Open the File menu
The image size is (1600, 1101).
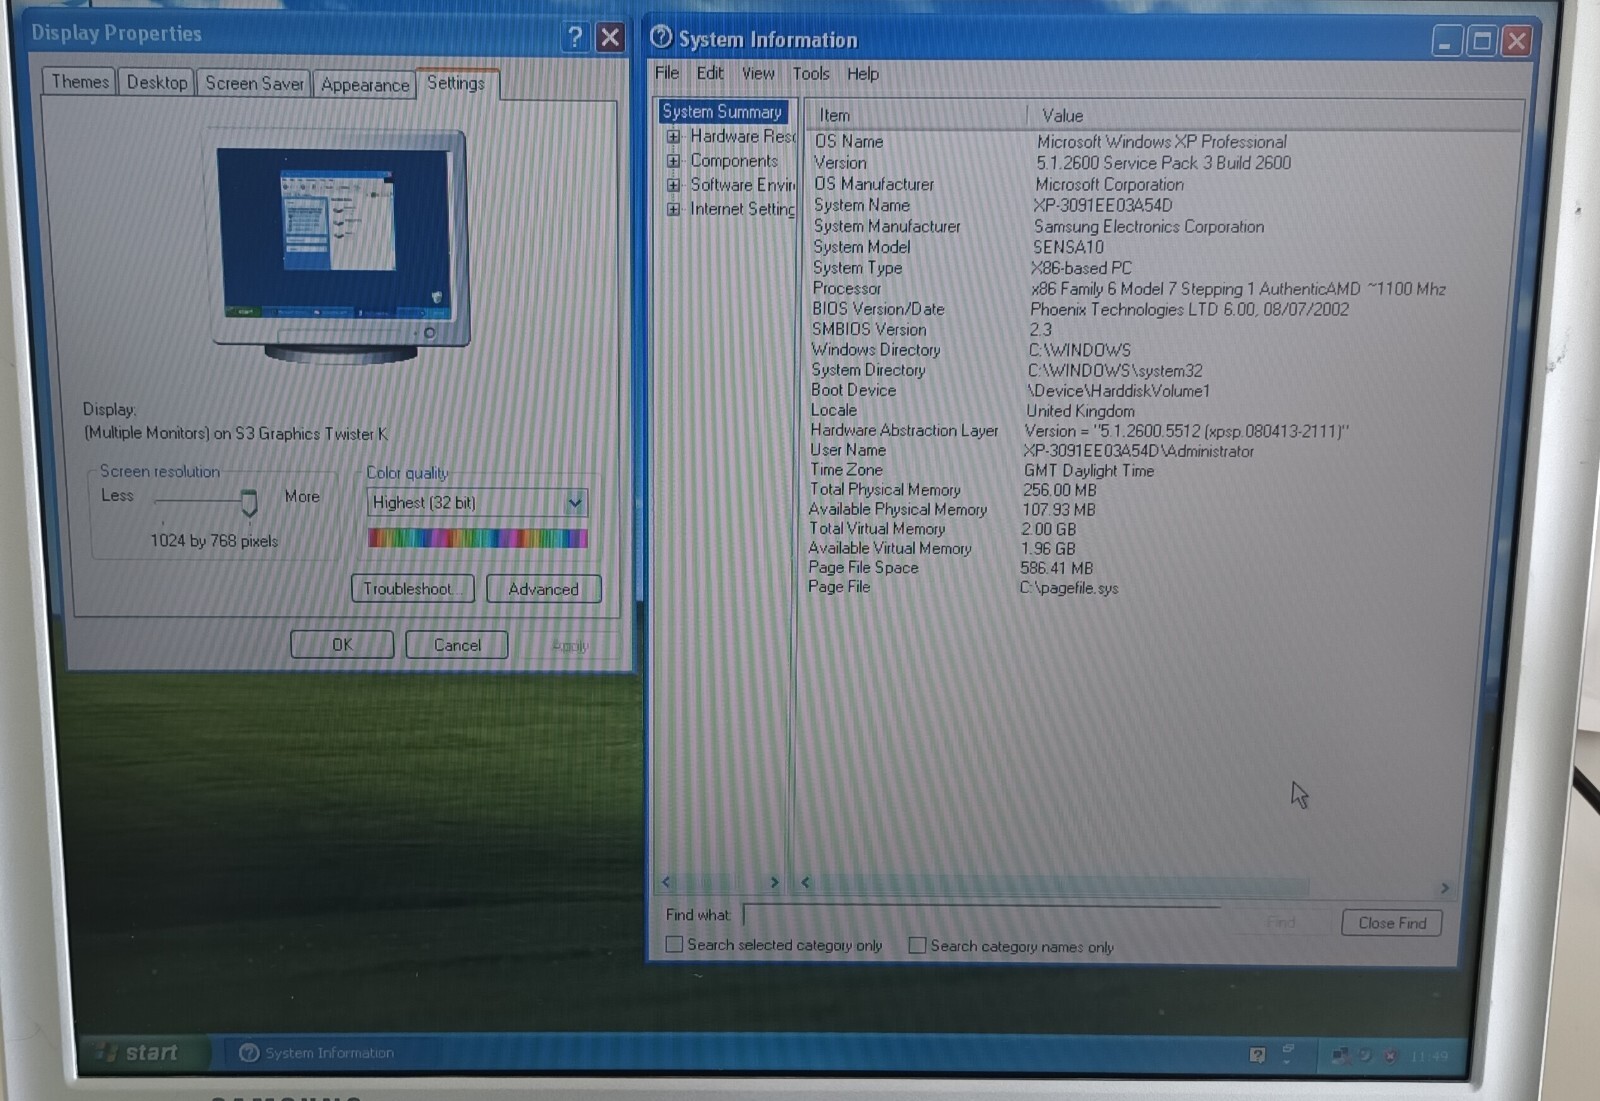coord(667,73)
